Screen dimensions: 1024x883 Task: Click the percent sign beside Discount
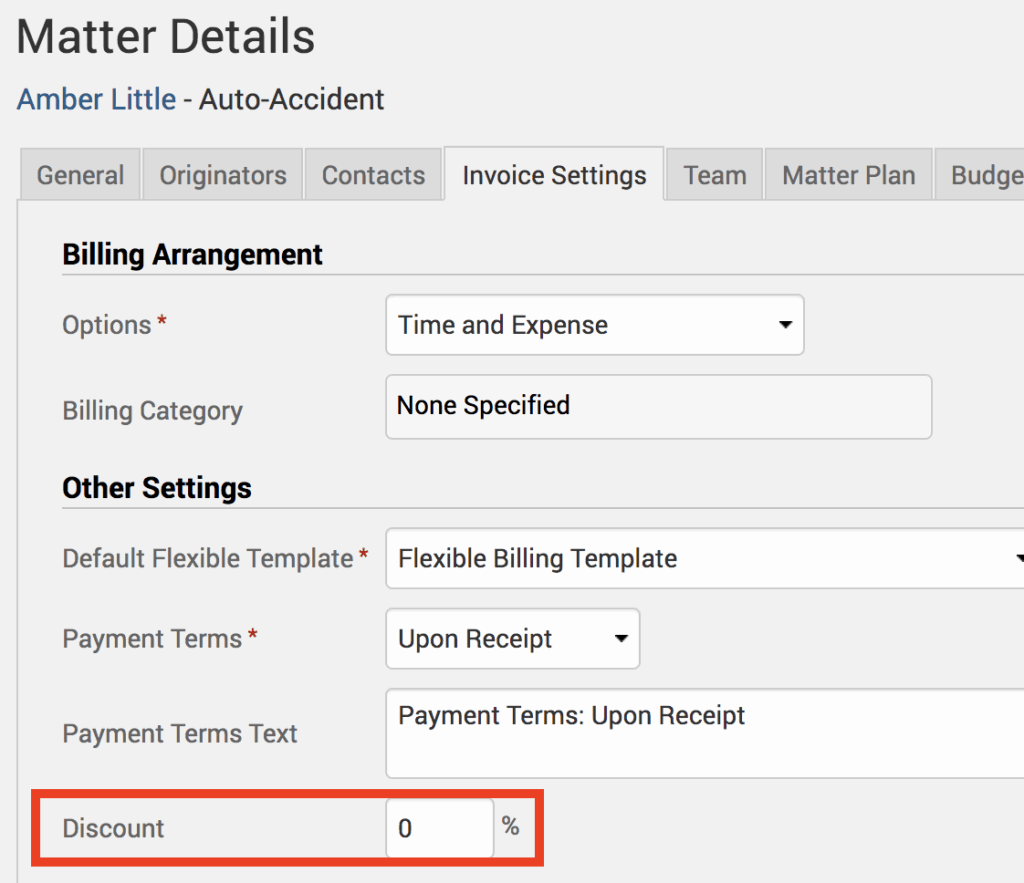pos(511,826)
